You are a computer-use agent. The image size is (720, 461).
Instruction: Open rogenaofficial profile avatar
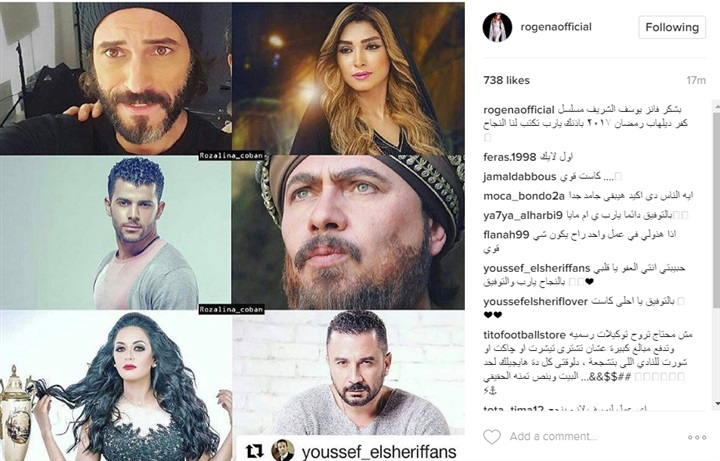pos(497,27)
